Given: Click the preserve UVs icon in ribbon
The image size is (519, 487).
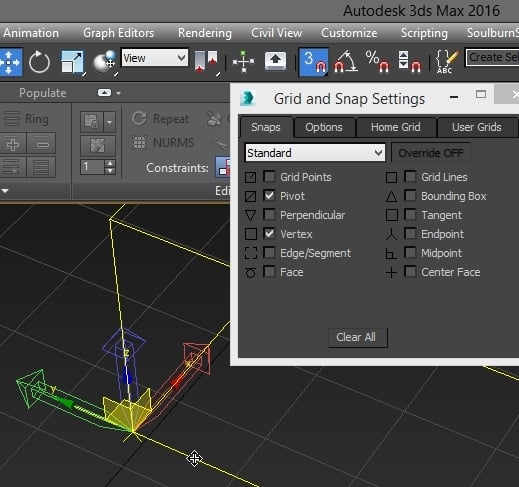Looking at the screenshot, I should [x=92, y=122].
